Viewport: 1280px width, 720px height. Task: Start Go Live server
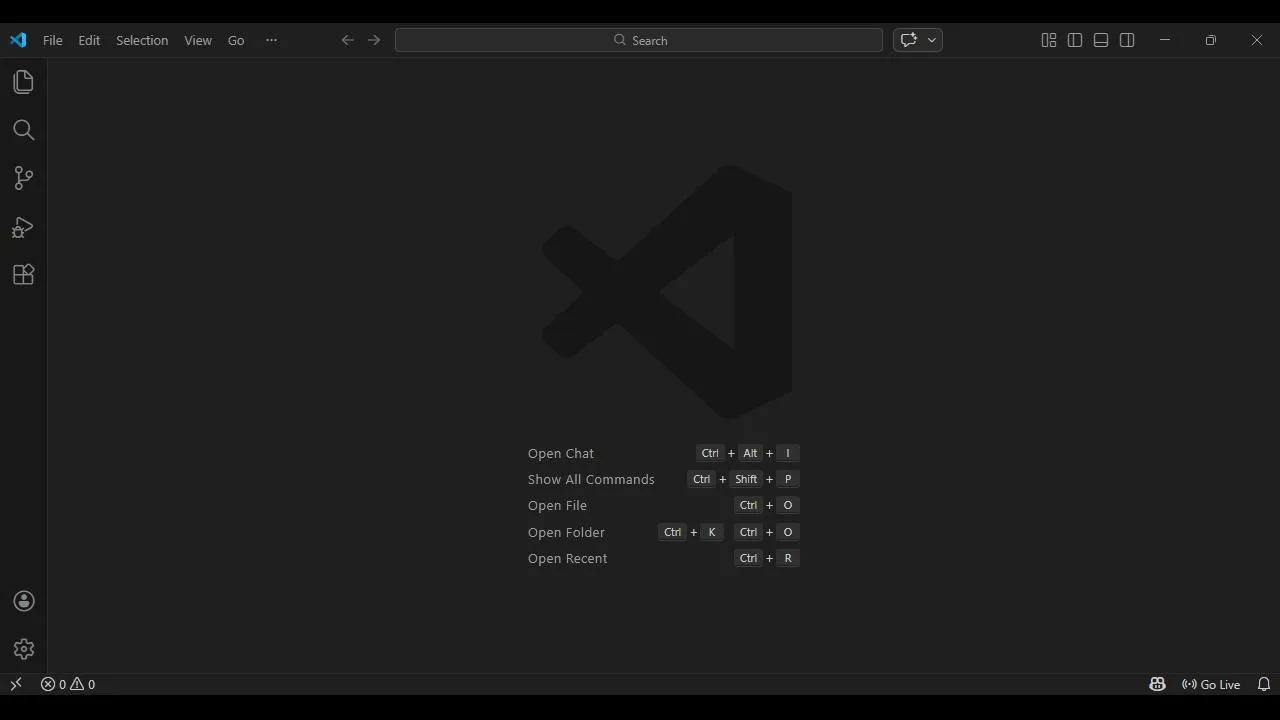[x=1211, y=684]
